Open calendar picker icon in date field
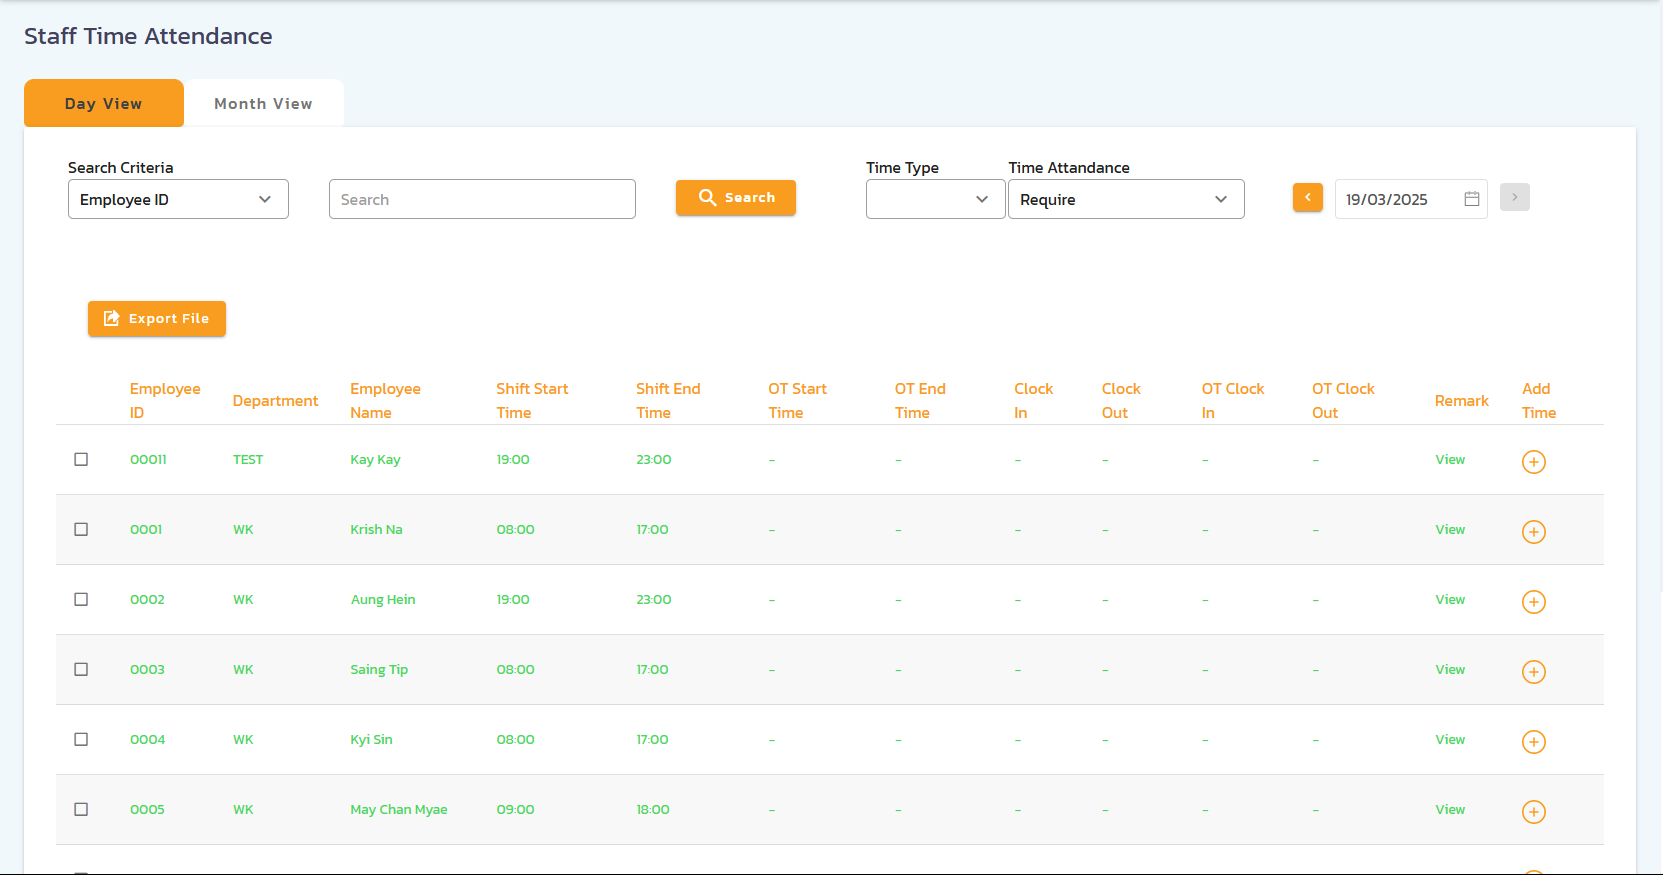Viewport: 1663px width, 875px height. [x=1471, y=199]
